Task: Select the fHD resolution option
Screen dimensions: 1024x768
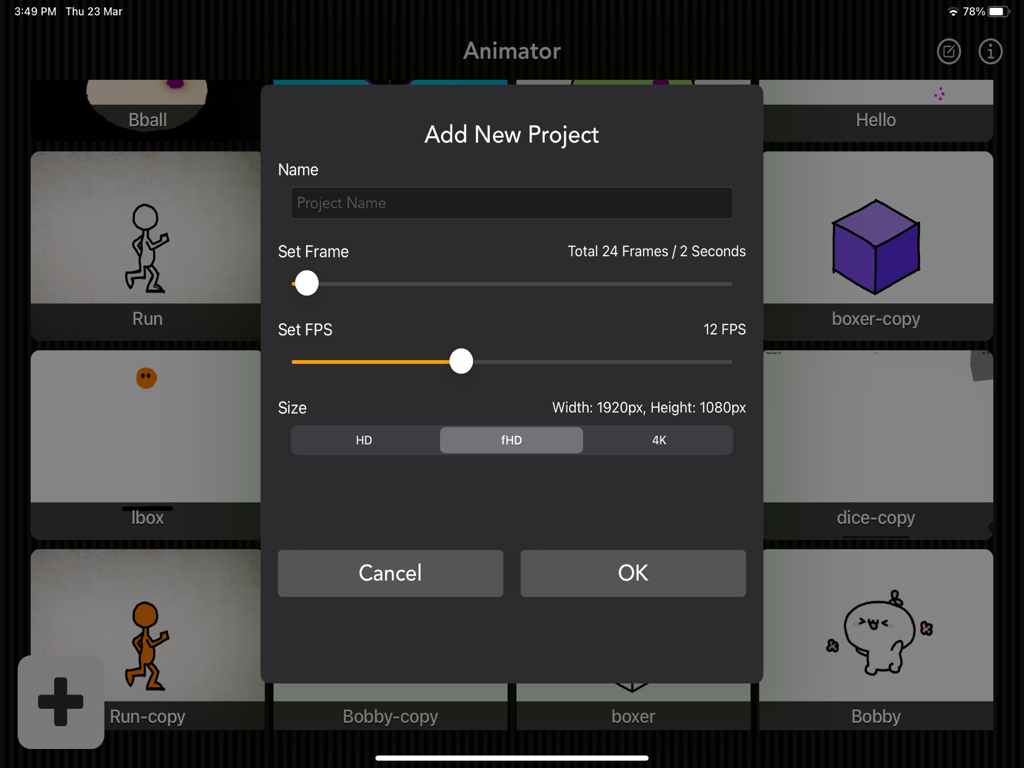Action: (511, 440)
